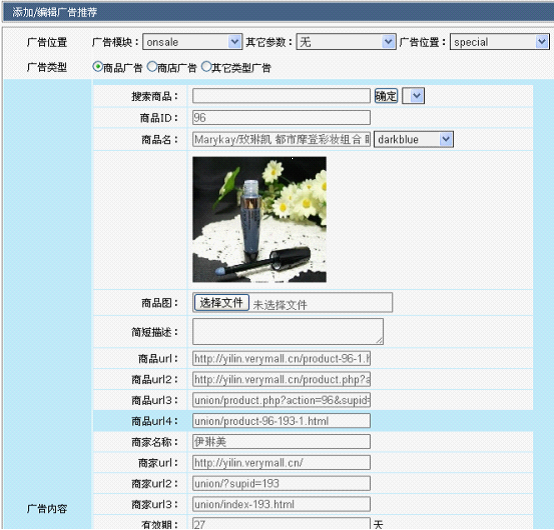
Task: Open the 广告位置 special dropdown
Action: click(500, 42)
